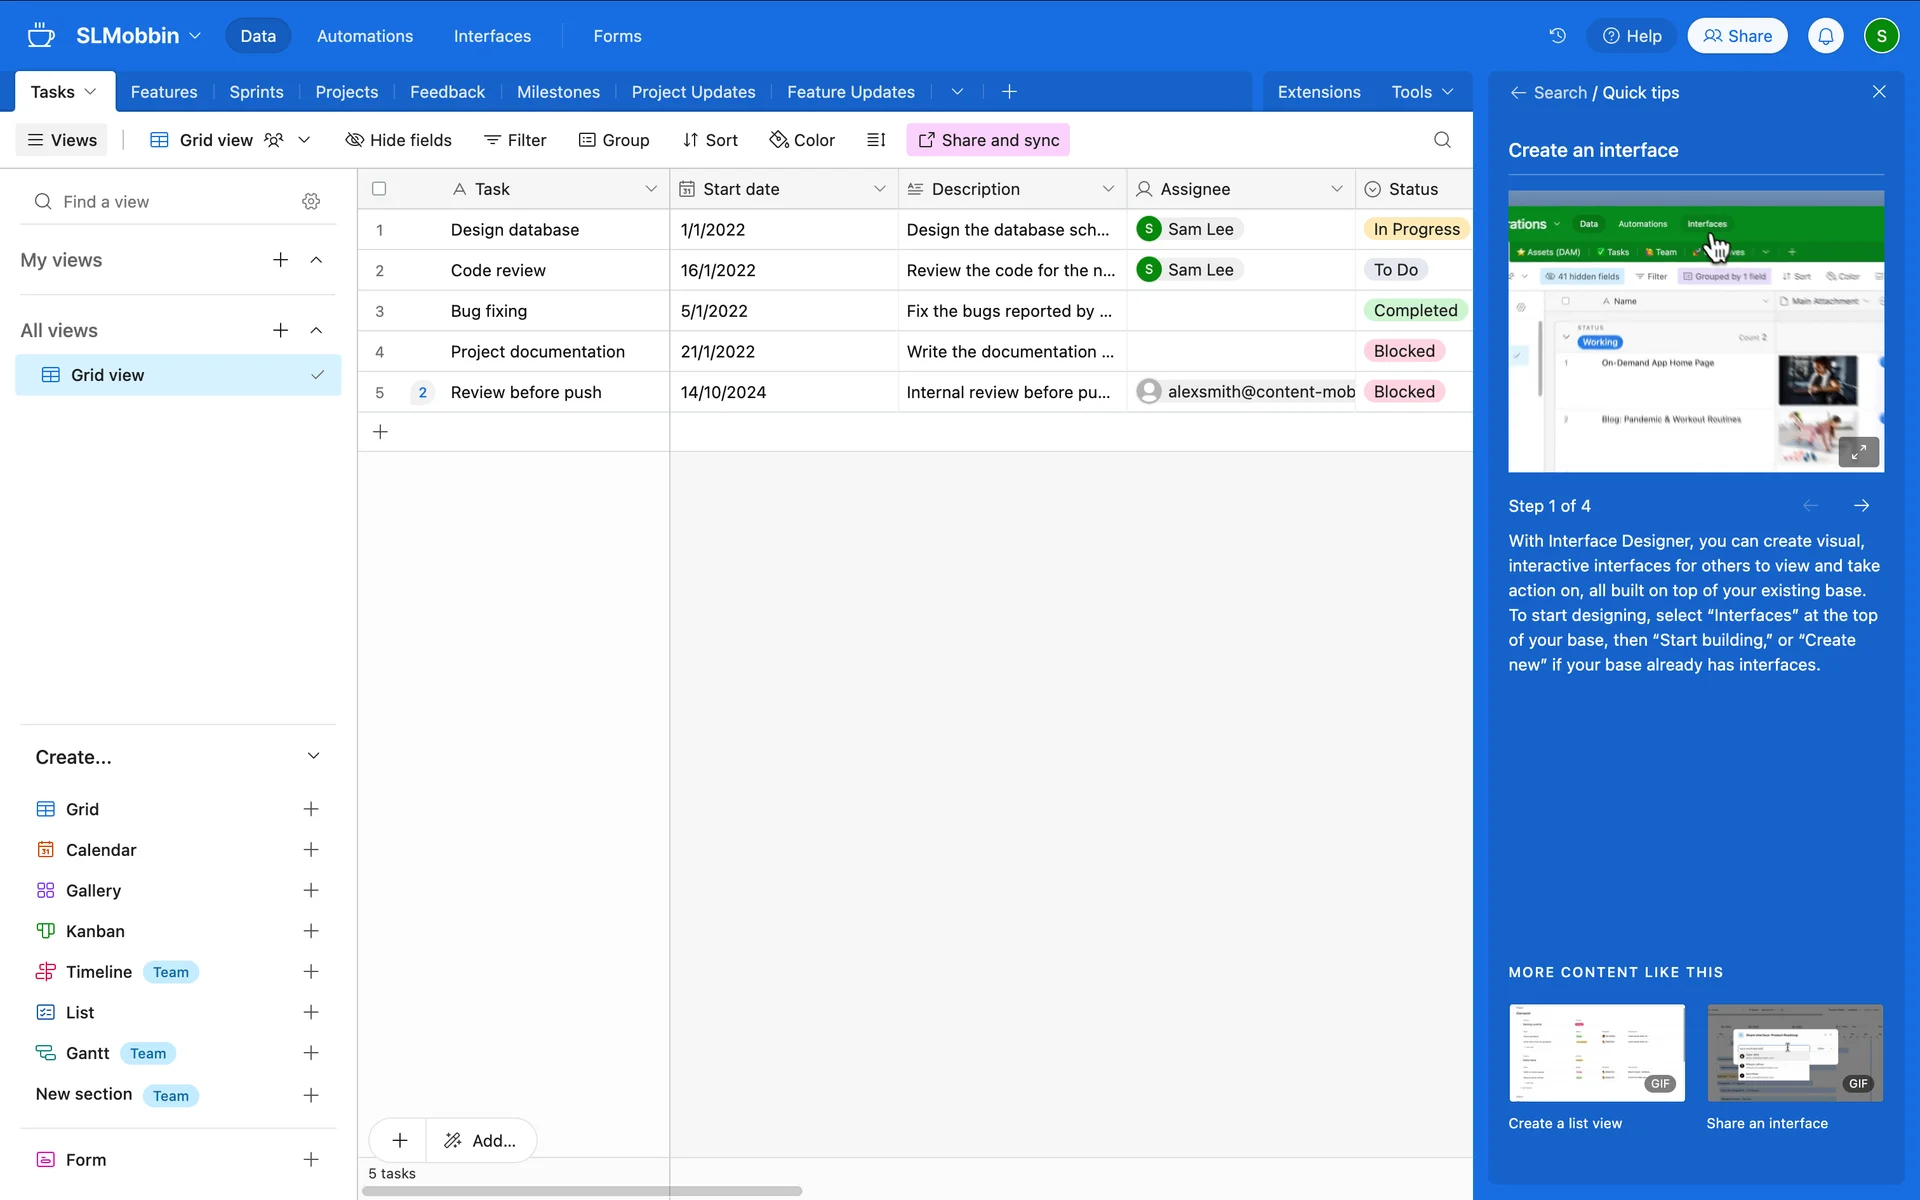Viewport: 1920px width, 1200px height.
Task: Open Start date column dropdown arrow
Action: pos(879,189)
